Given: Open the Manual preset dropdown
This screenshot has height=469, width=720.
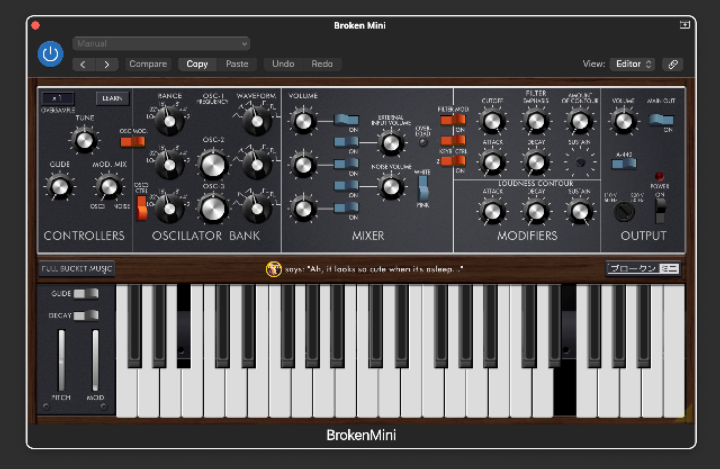Looking at the screenshot, I should [x=161, y=44].
